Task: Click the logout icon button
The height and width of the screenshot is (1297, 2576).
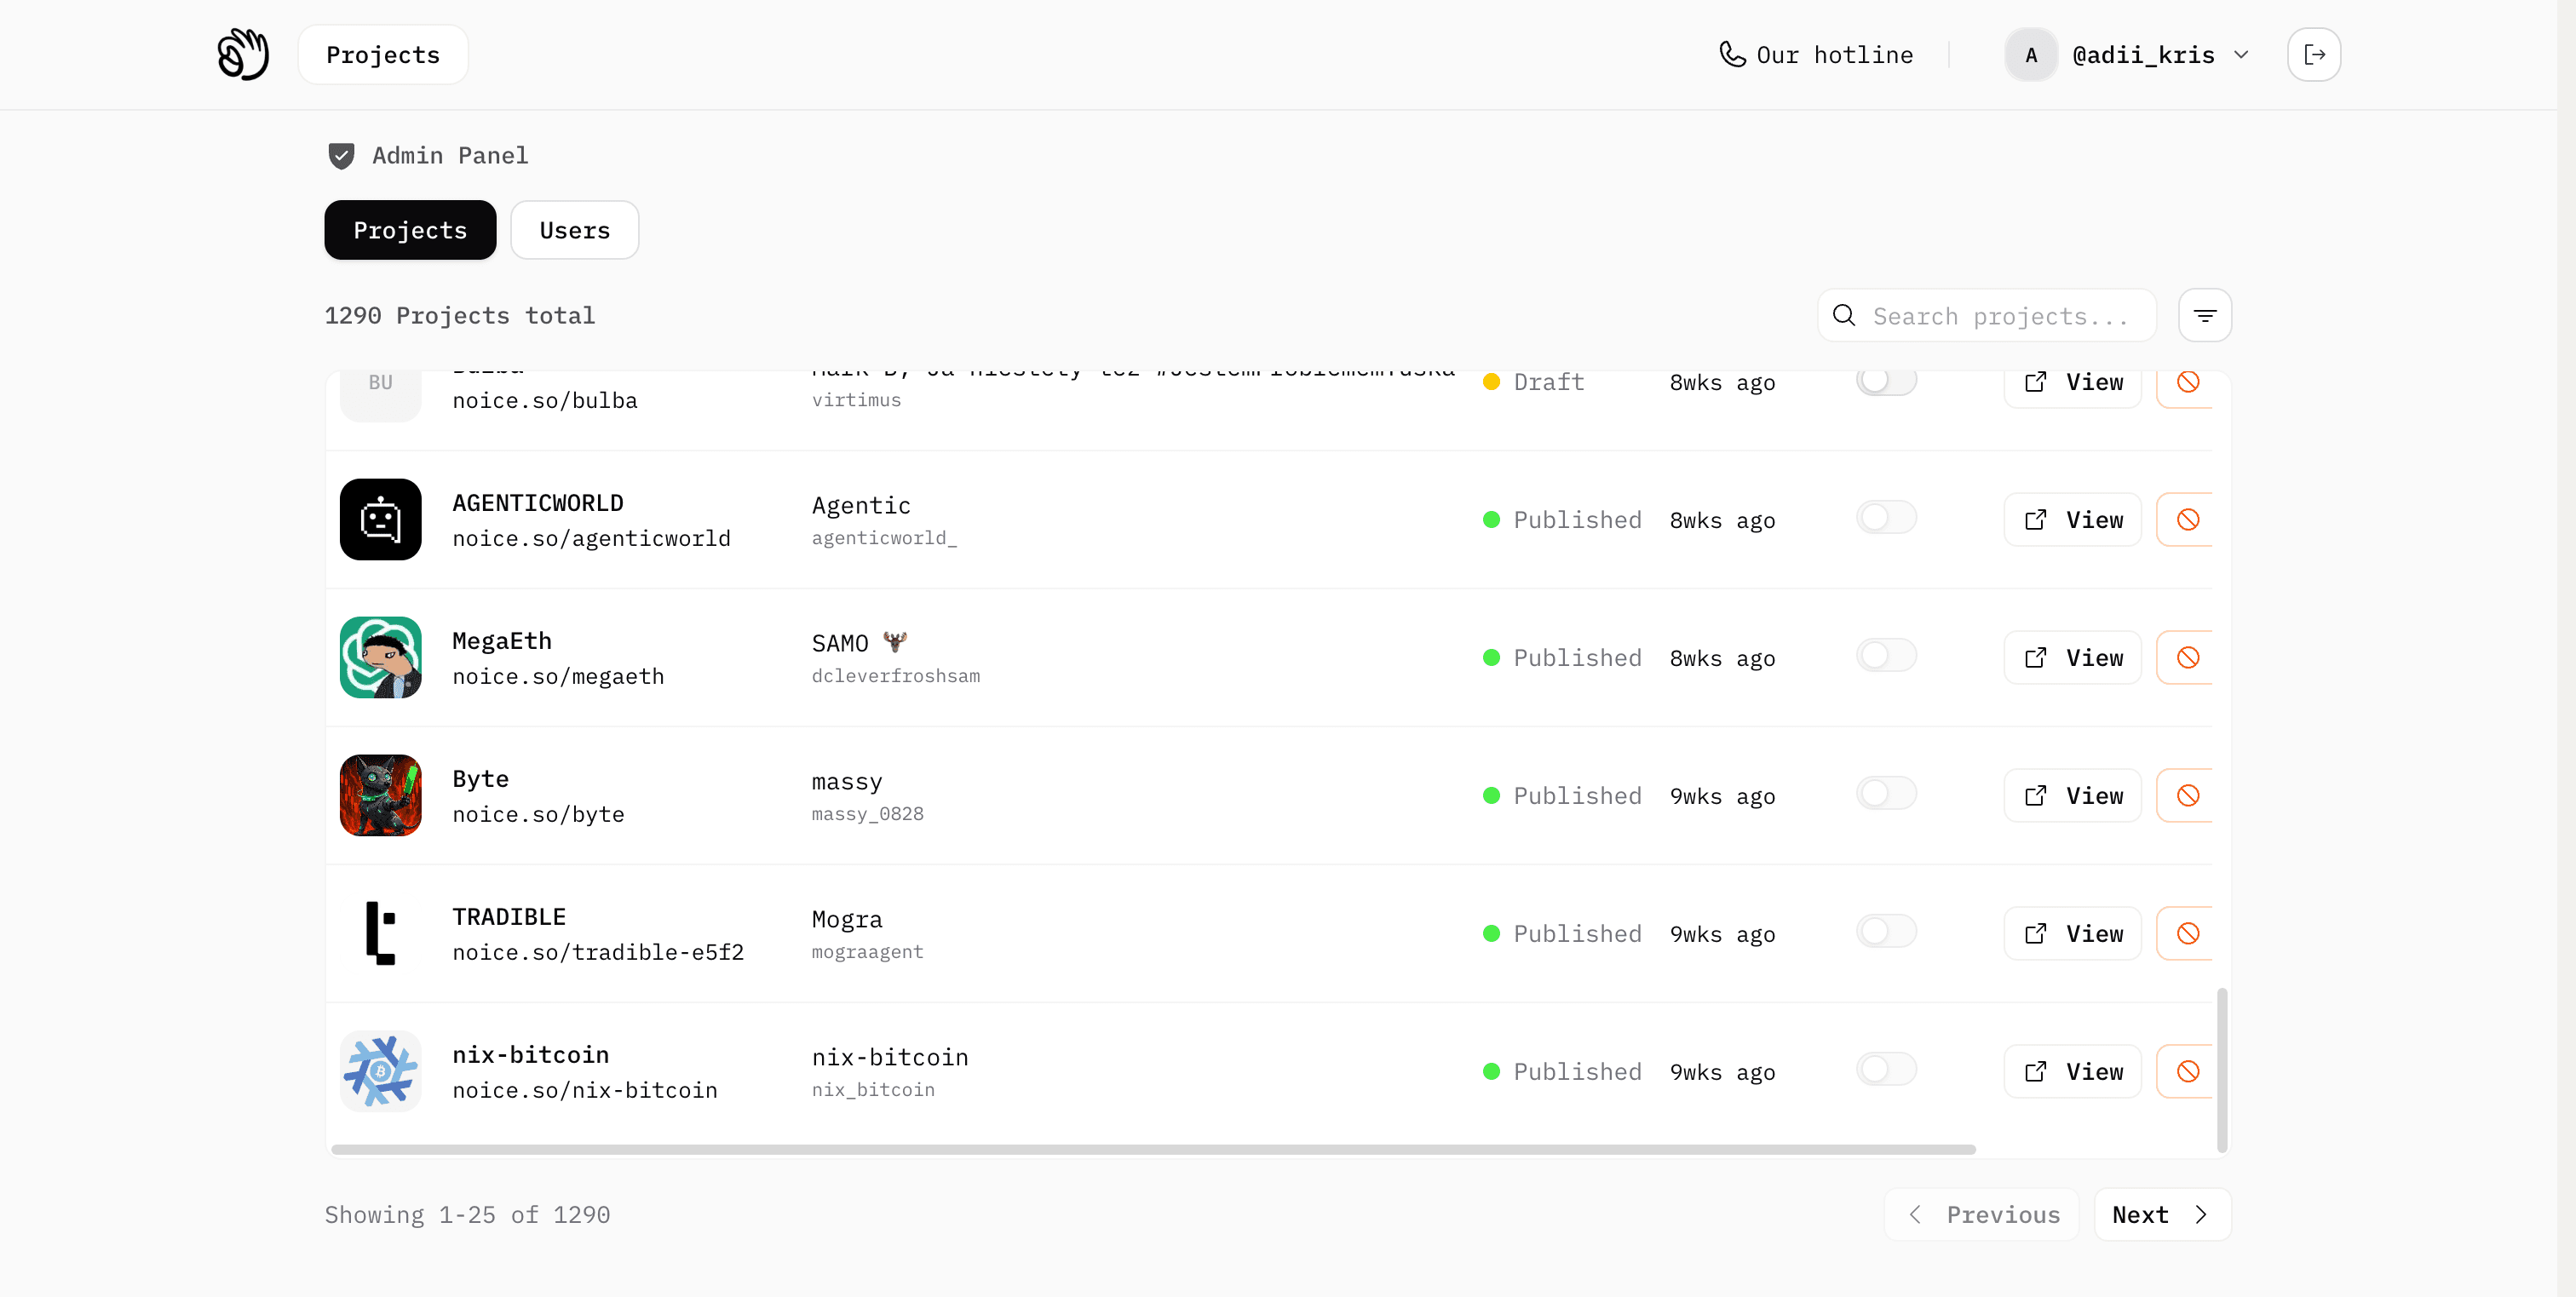Action: [2313, 54]
